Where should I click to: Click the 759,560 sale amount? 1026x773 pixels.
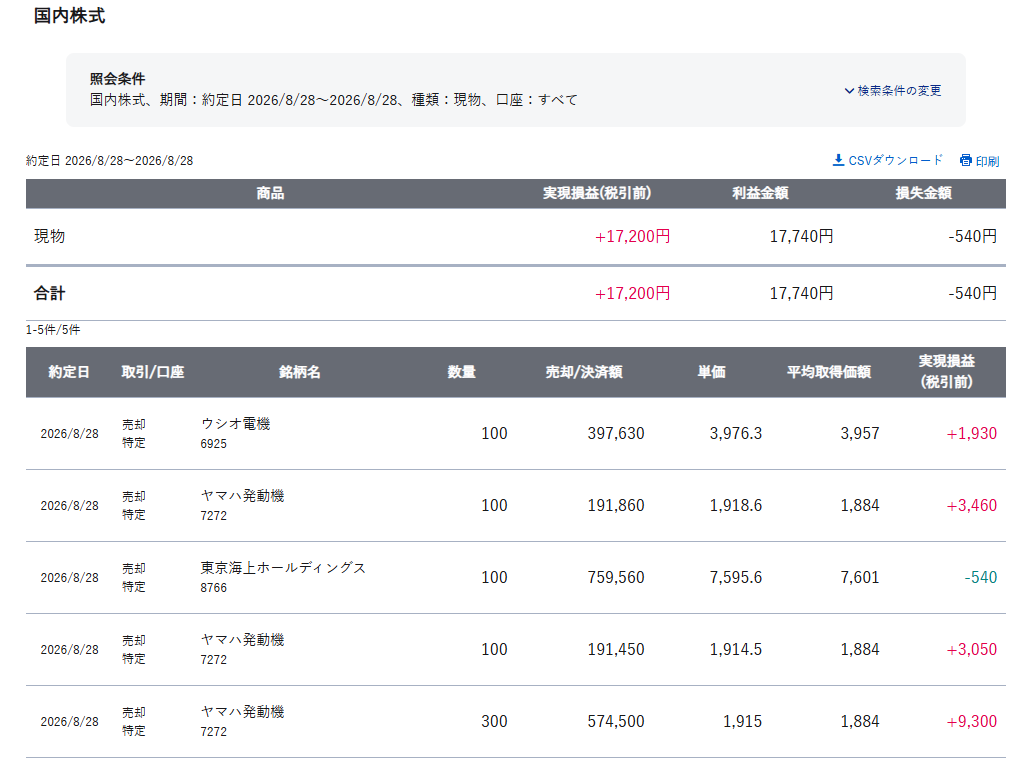pos(616,577)
